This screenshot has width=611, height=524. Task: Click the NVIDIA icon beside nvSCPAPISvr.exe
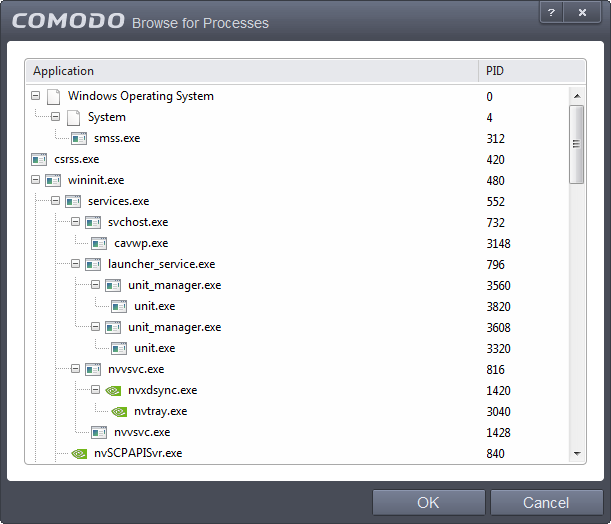[x=79, y=453]
